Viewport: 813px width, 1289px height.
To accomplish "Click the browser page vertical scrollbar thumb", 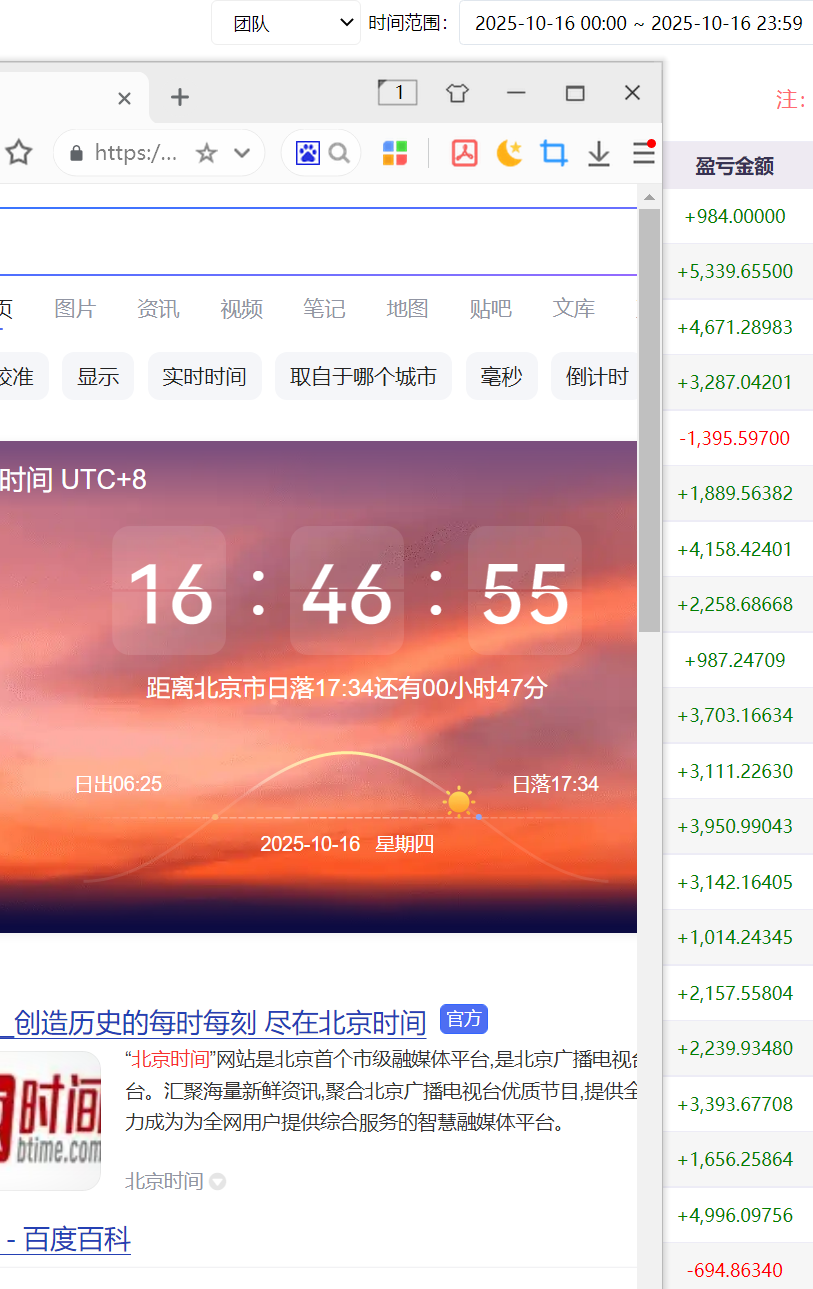I will pos(649,420).
